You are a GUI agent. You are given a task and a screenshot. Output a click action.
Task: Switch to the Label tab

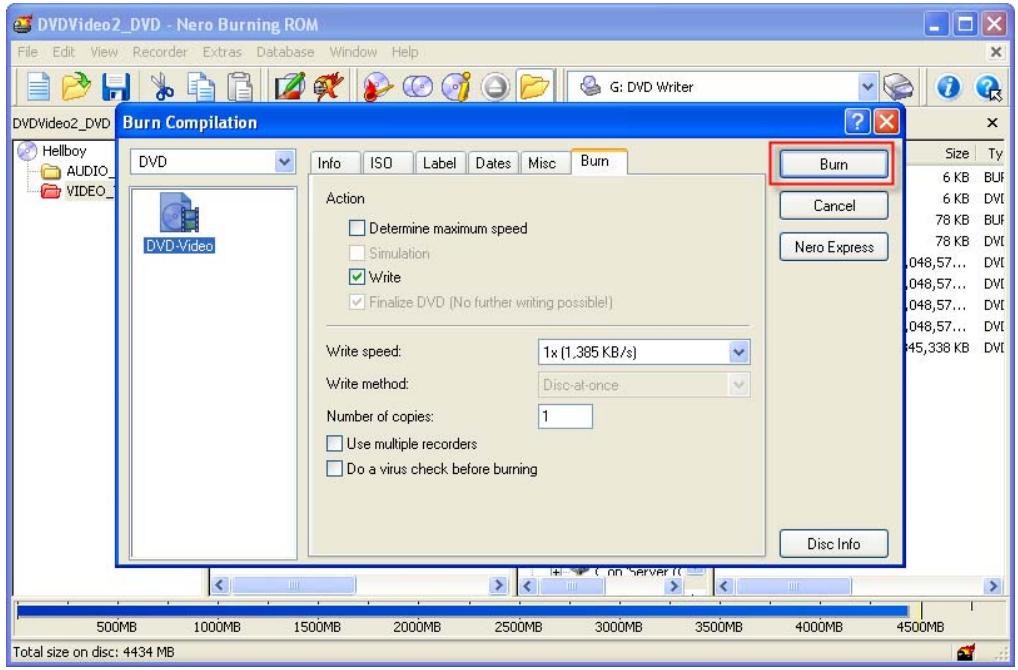click(440, 163)
